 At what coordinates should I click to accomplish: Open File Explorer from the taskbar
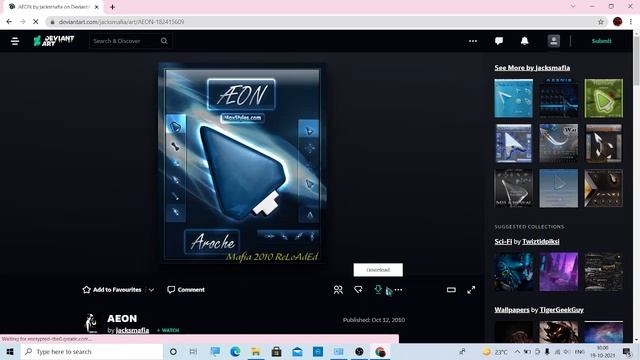tap(256, 351)
